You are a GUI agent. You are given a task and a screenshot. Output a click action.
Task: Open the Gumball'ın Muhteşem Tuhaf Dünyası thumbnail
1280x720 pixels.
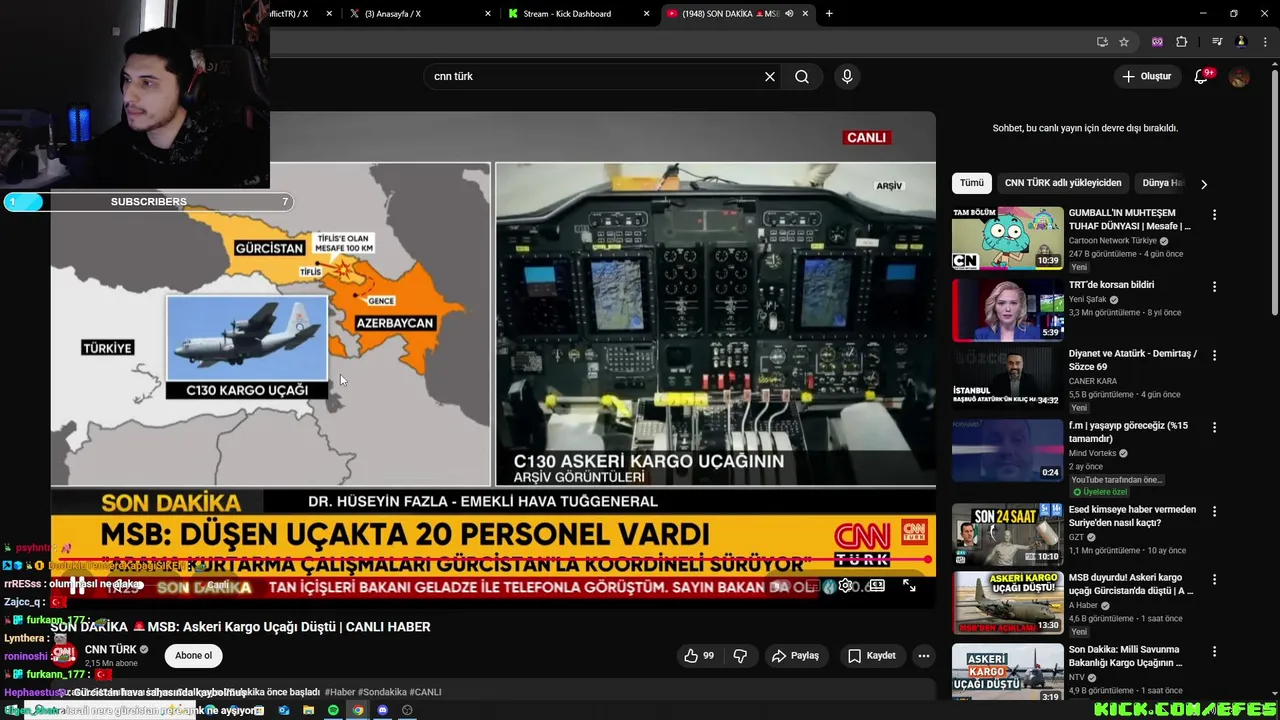1007,238
